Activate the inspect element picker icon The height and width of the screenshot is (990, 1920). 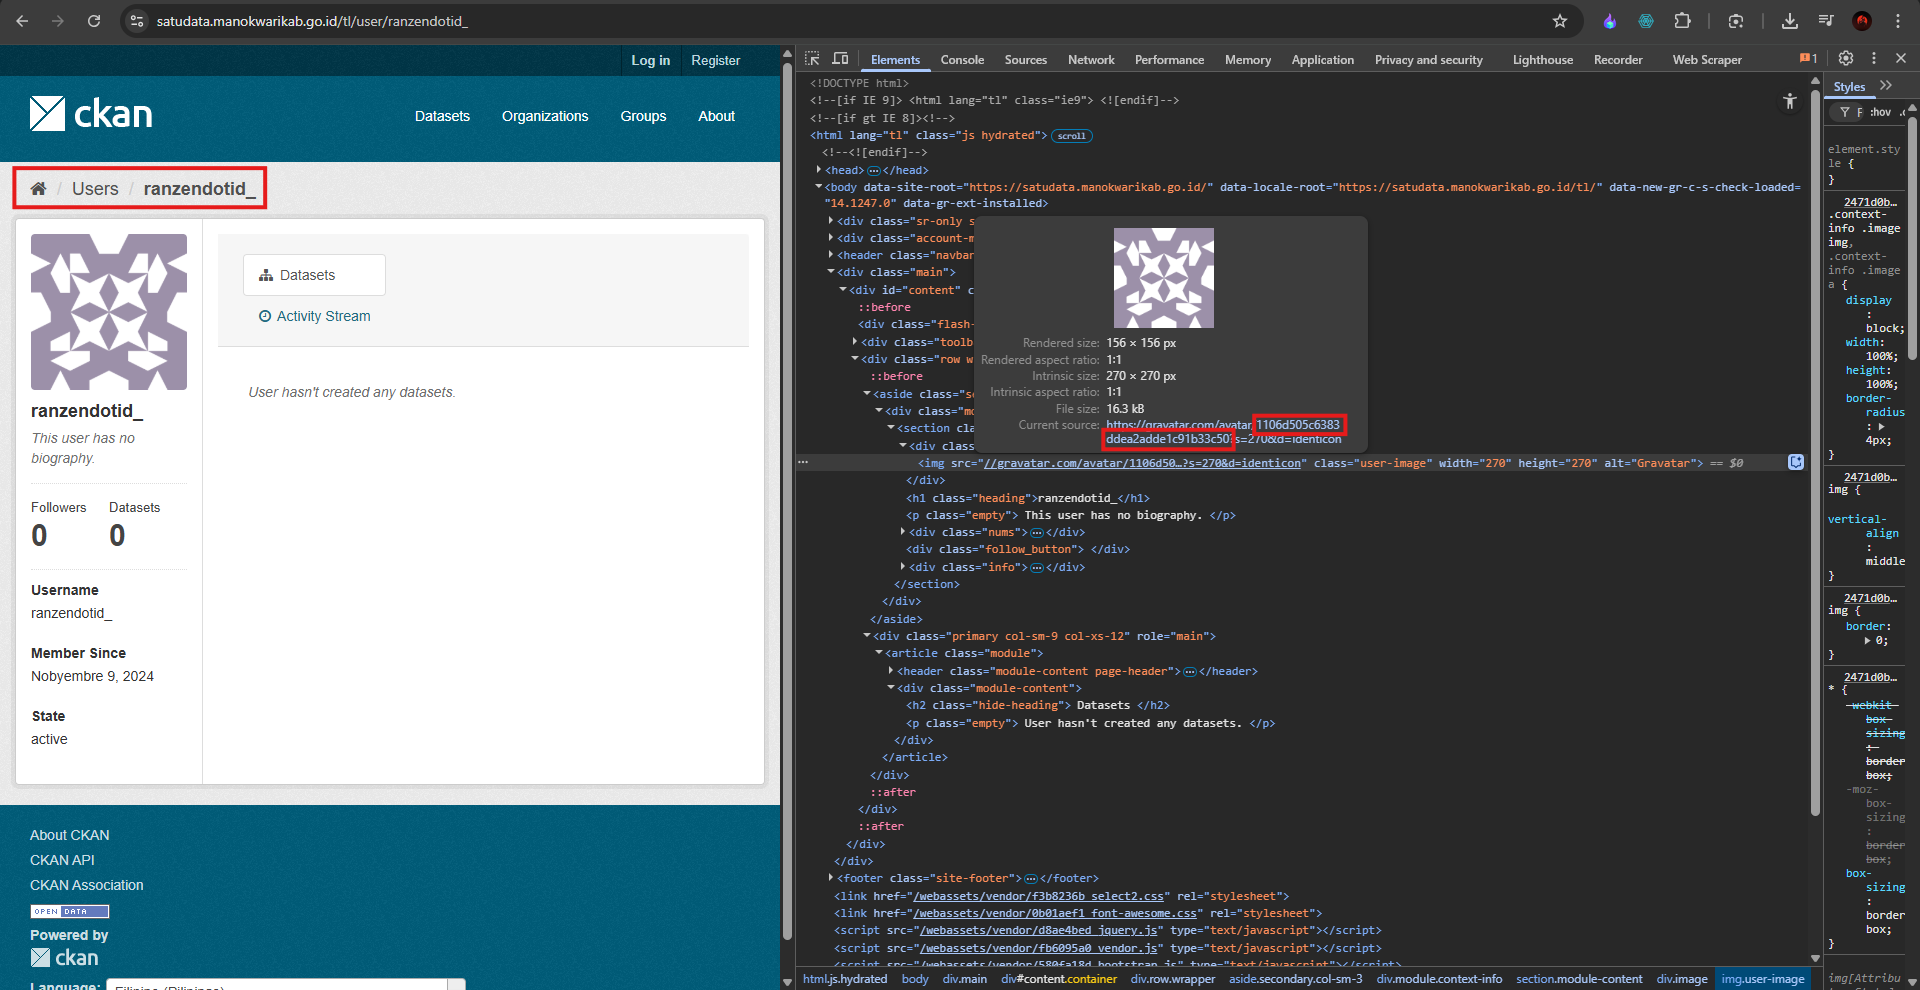(812, 59)
